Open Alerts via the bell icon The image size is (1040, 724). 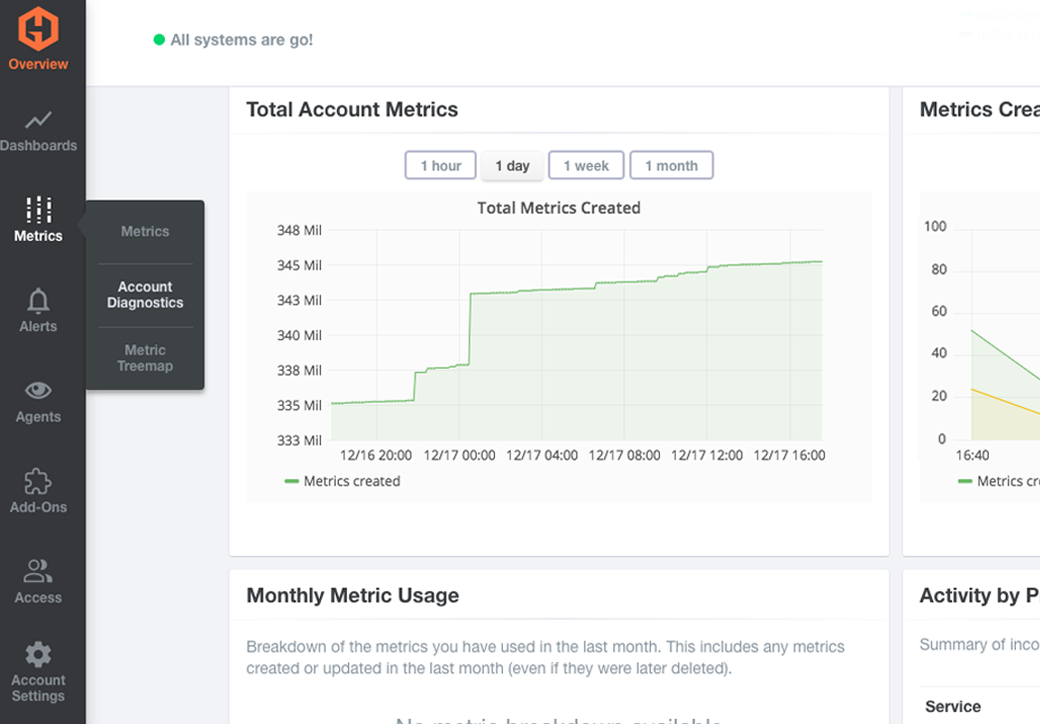(x=38, y=300)
